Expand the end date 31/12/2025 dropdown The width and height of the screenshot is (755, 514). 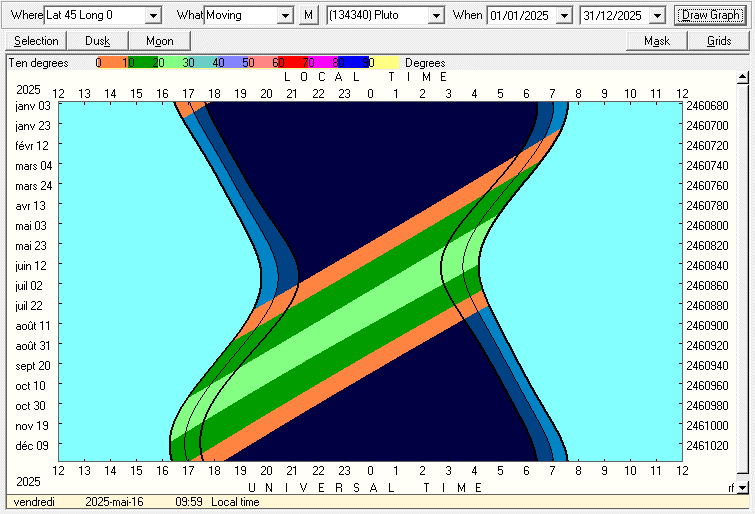(657, 15)
